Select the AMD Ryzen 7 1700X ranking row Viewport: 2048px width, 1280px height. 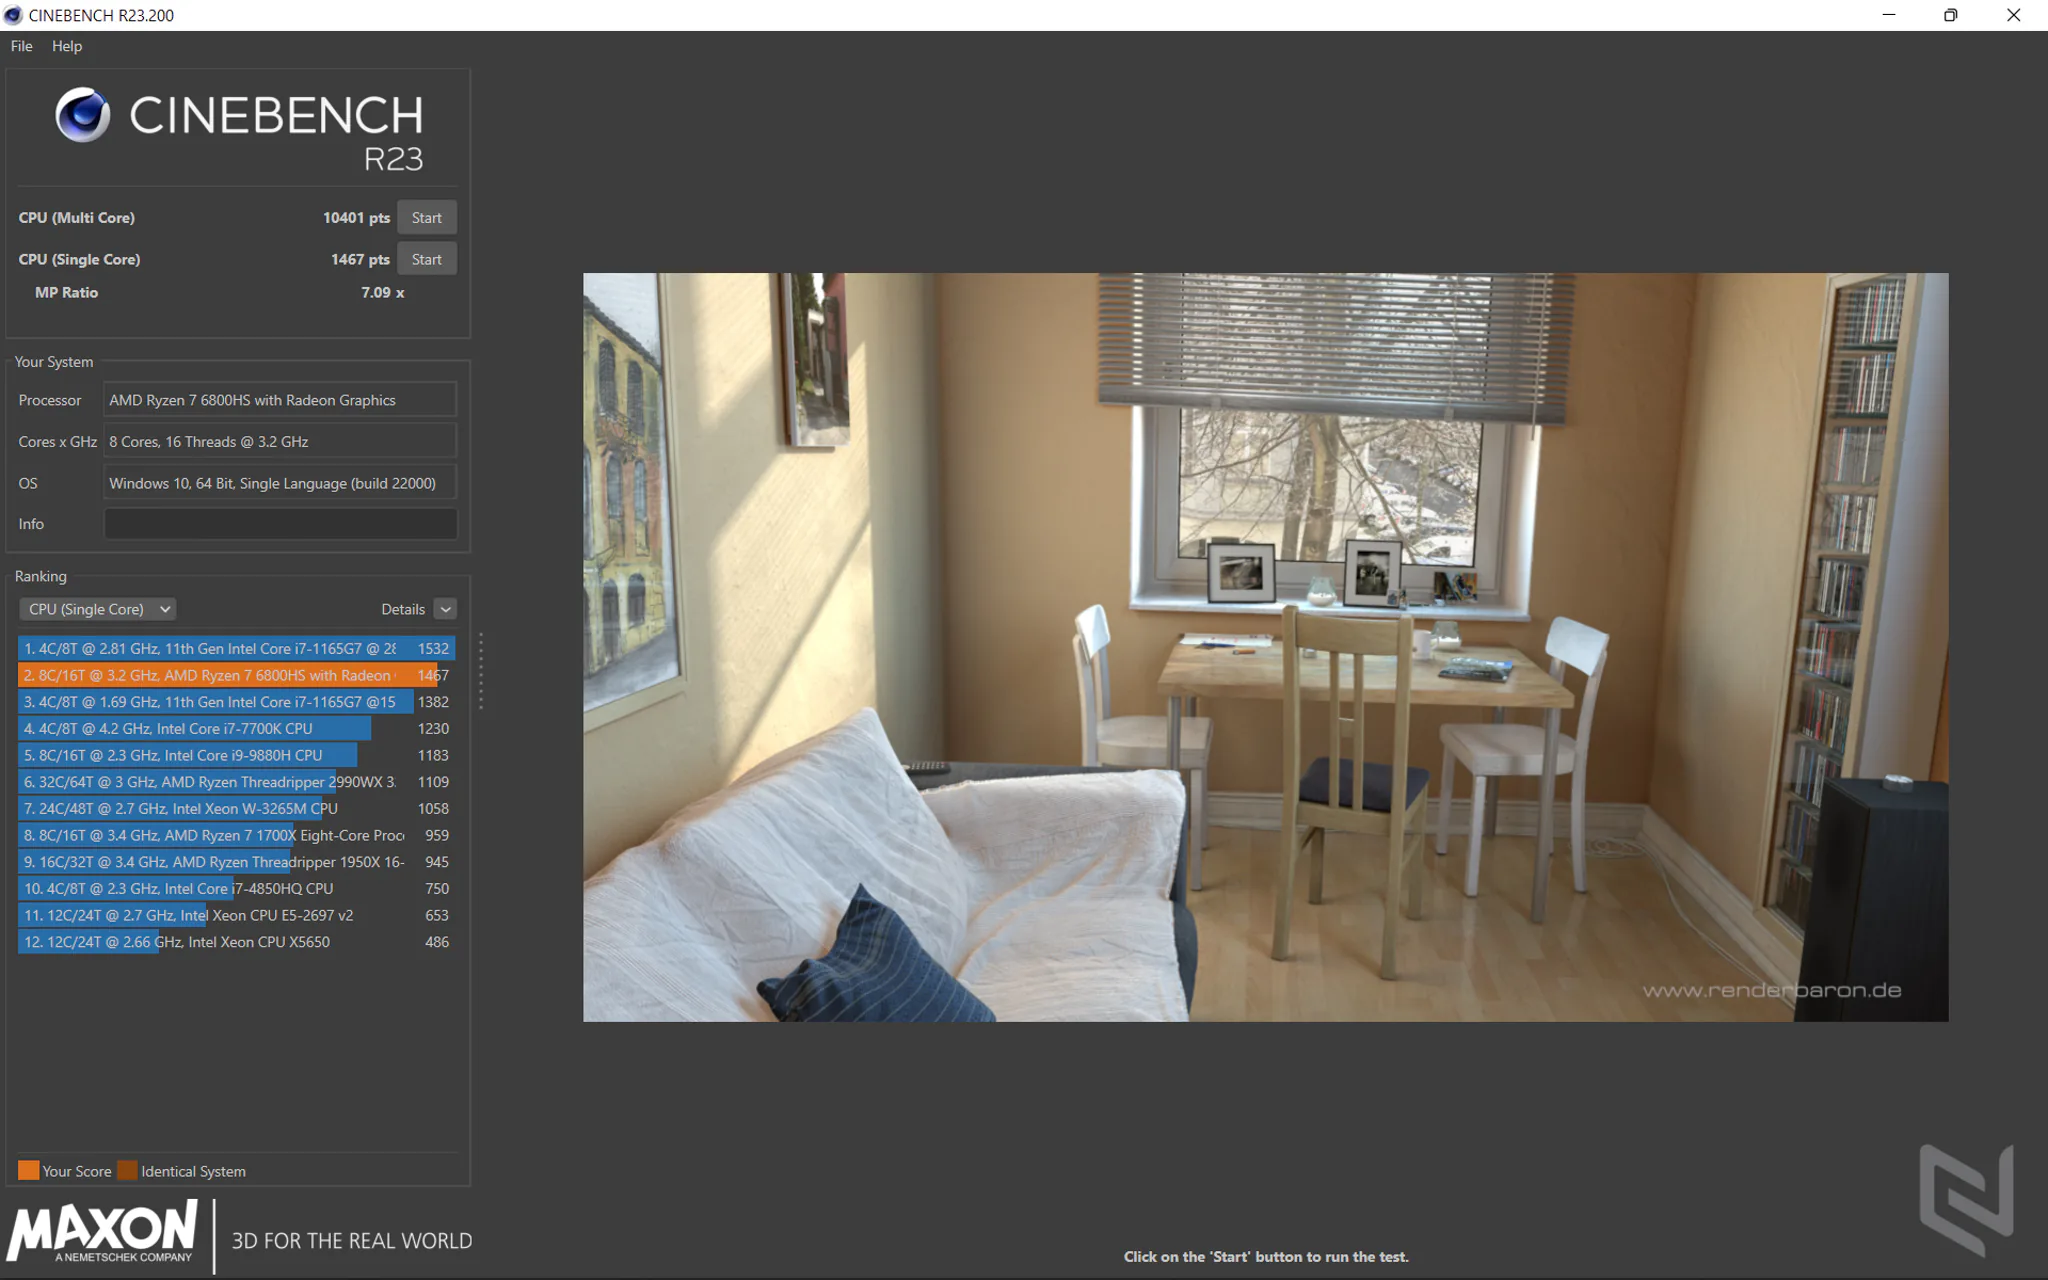point(236,835)
